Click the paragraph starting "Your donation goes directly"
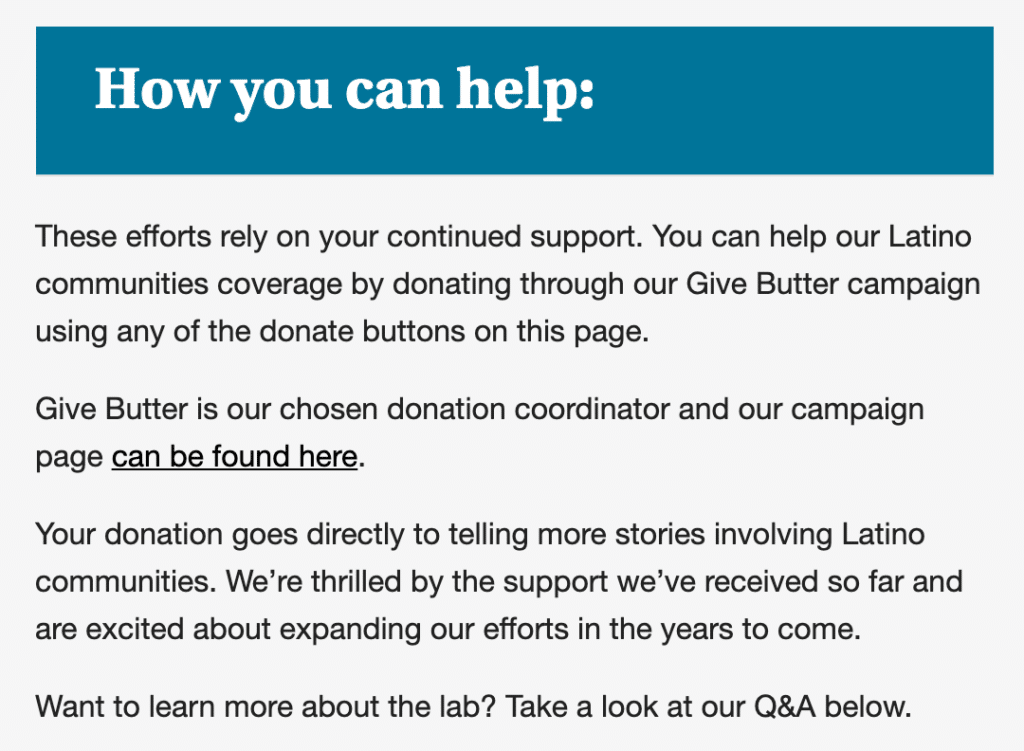Screen dimensions: 1024x751 point(499,581)
